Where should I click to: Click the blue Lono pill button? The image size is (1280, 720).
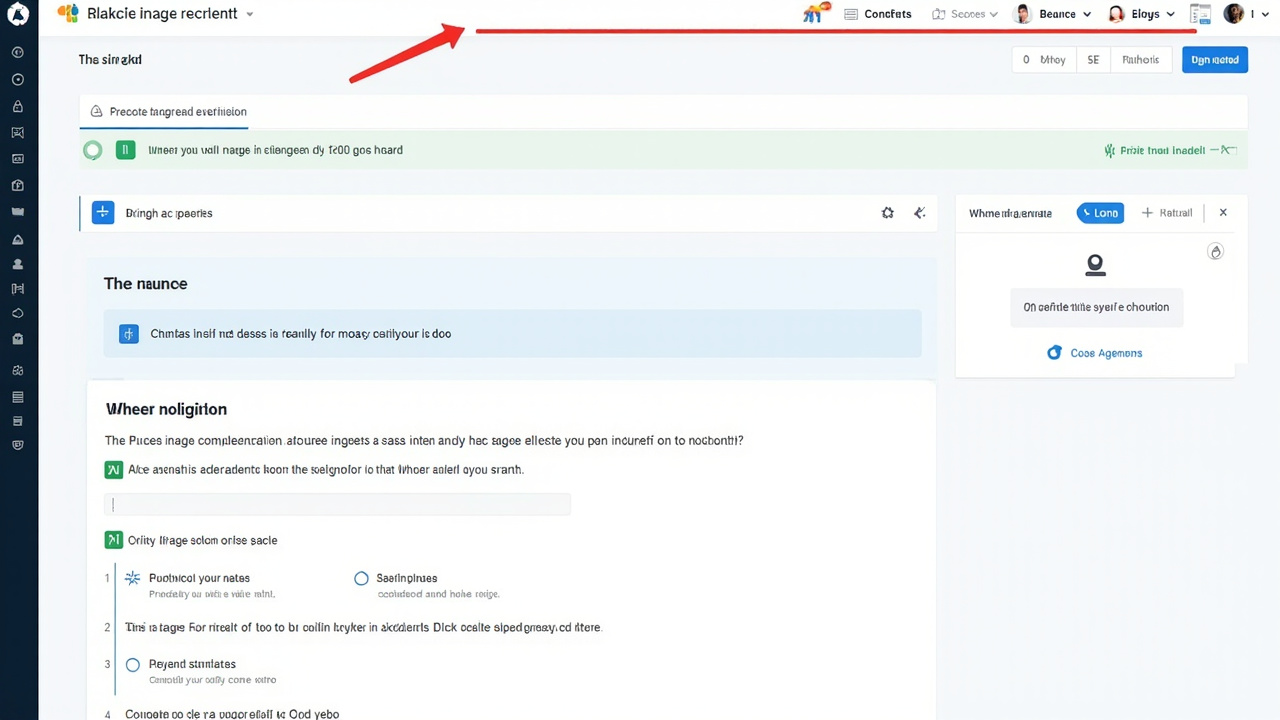coord(1100,213)
